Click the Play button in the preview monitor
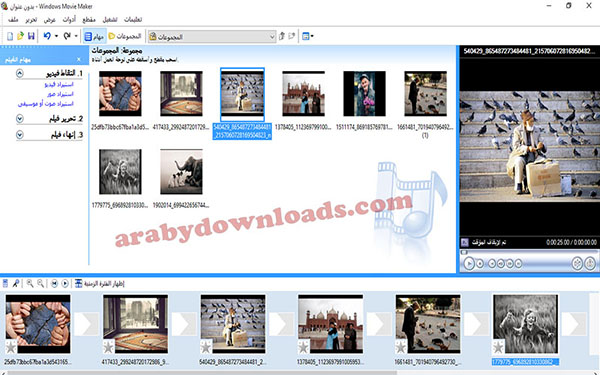Screen dimensions: 600x375 [x=469, y=263]
